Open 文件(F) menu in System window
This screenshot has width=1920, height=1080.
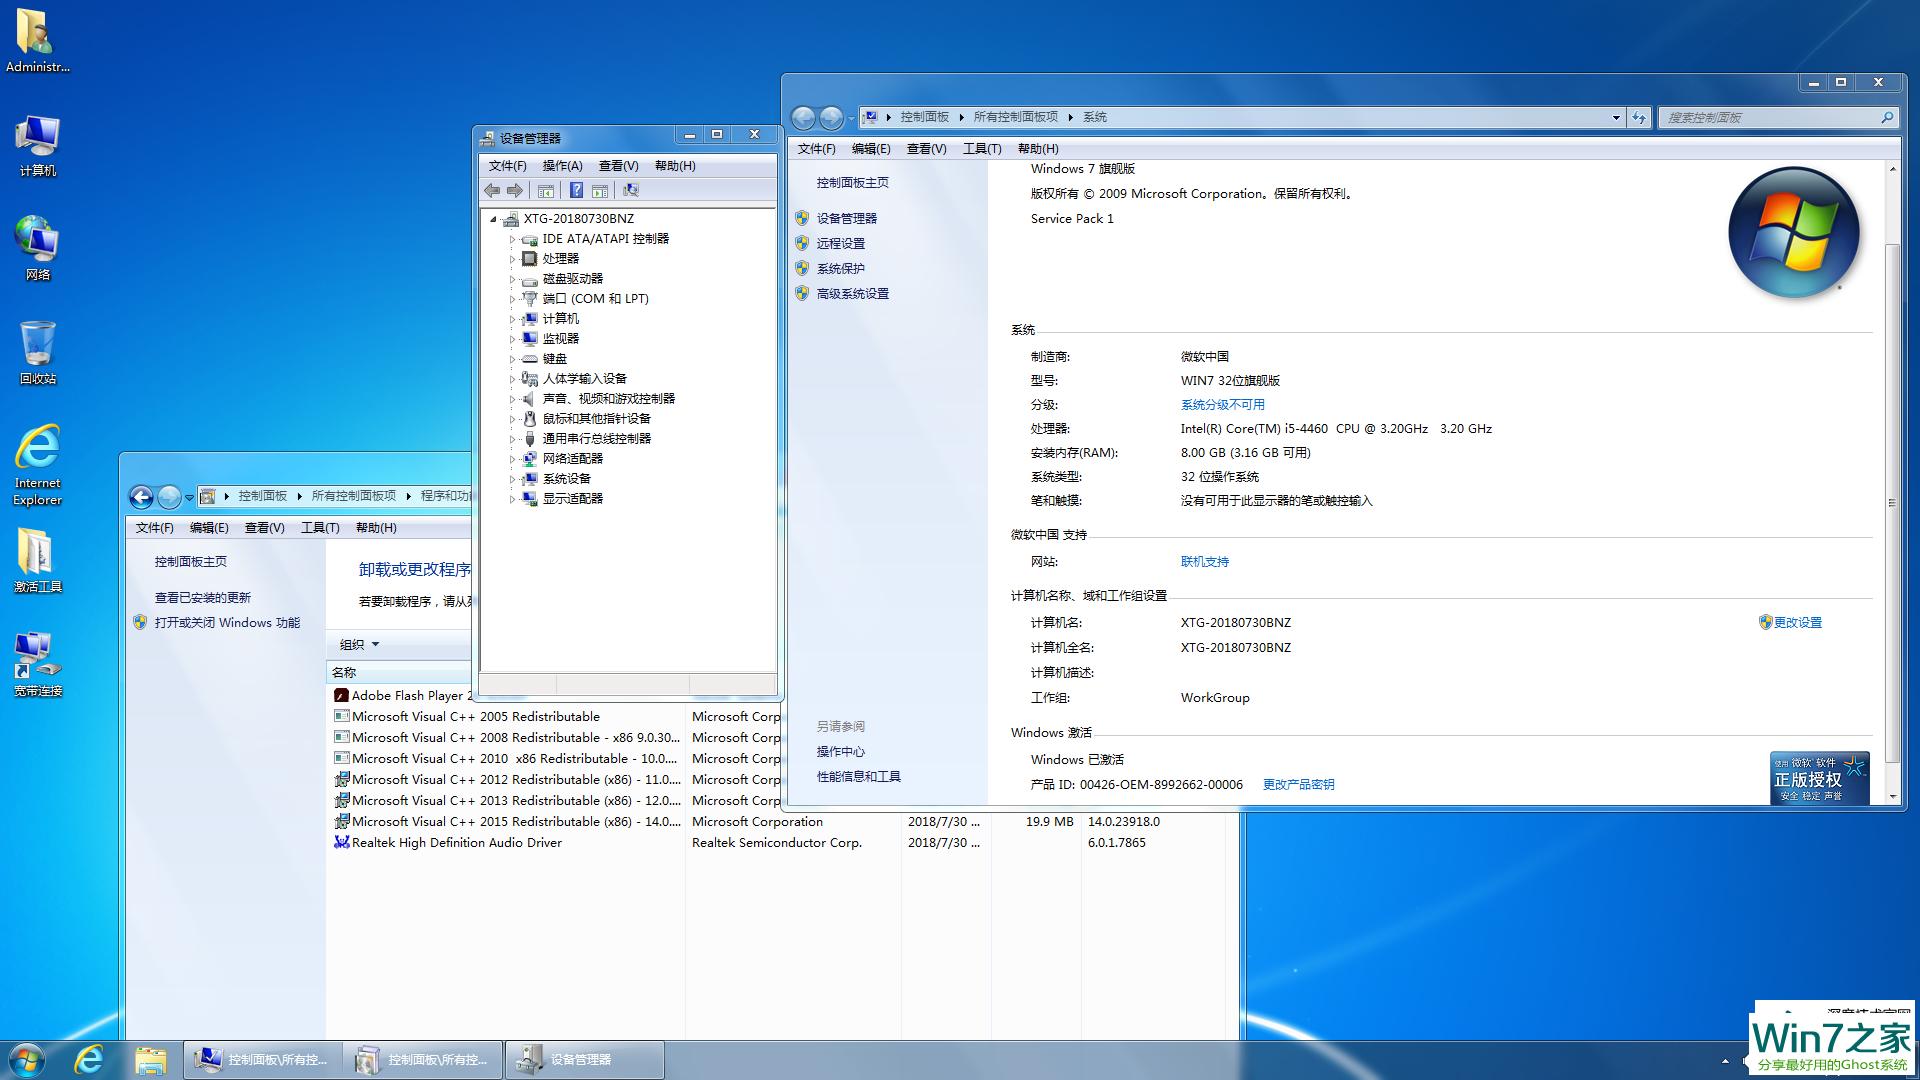pos(816,149)
